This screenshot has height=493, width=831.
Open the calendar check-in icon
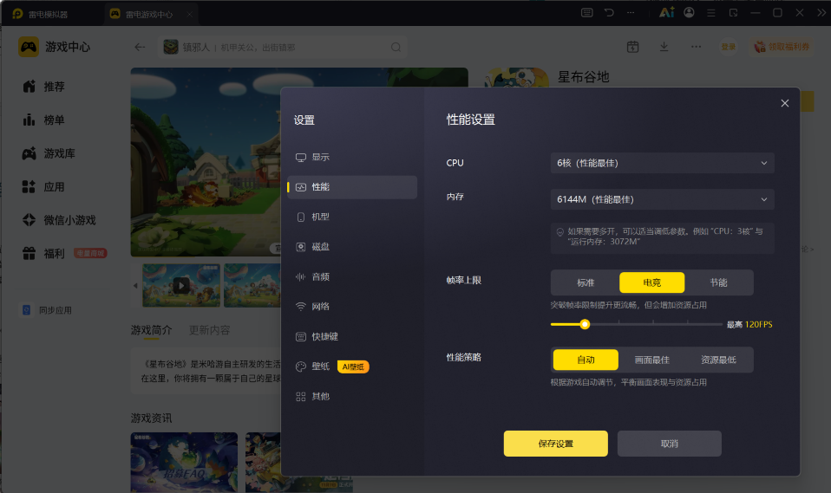point(633,47)
